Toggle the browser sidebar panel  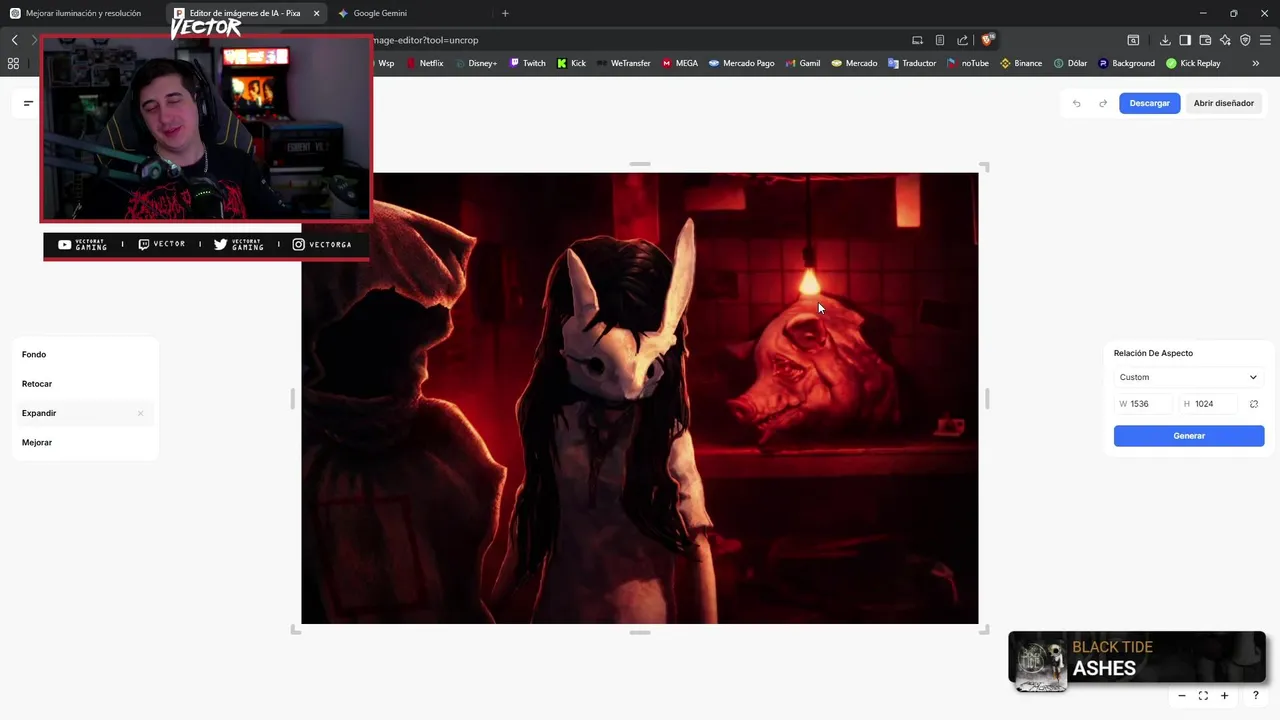[x=1185, y=40]
